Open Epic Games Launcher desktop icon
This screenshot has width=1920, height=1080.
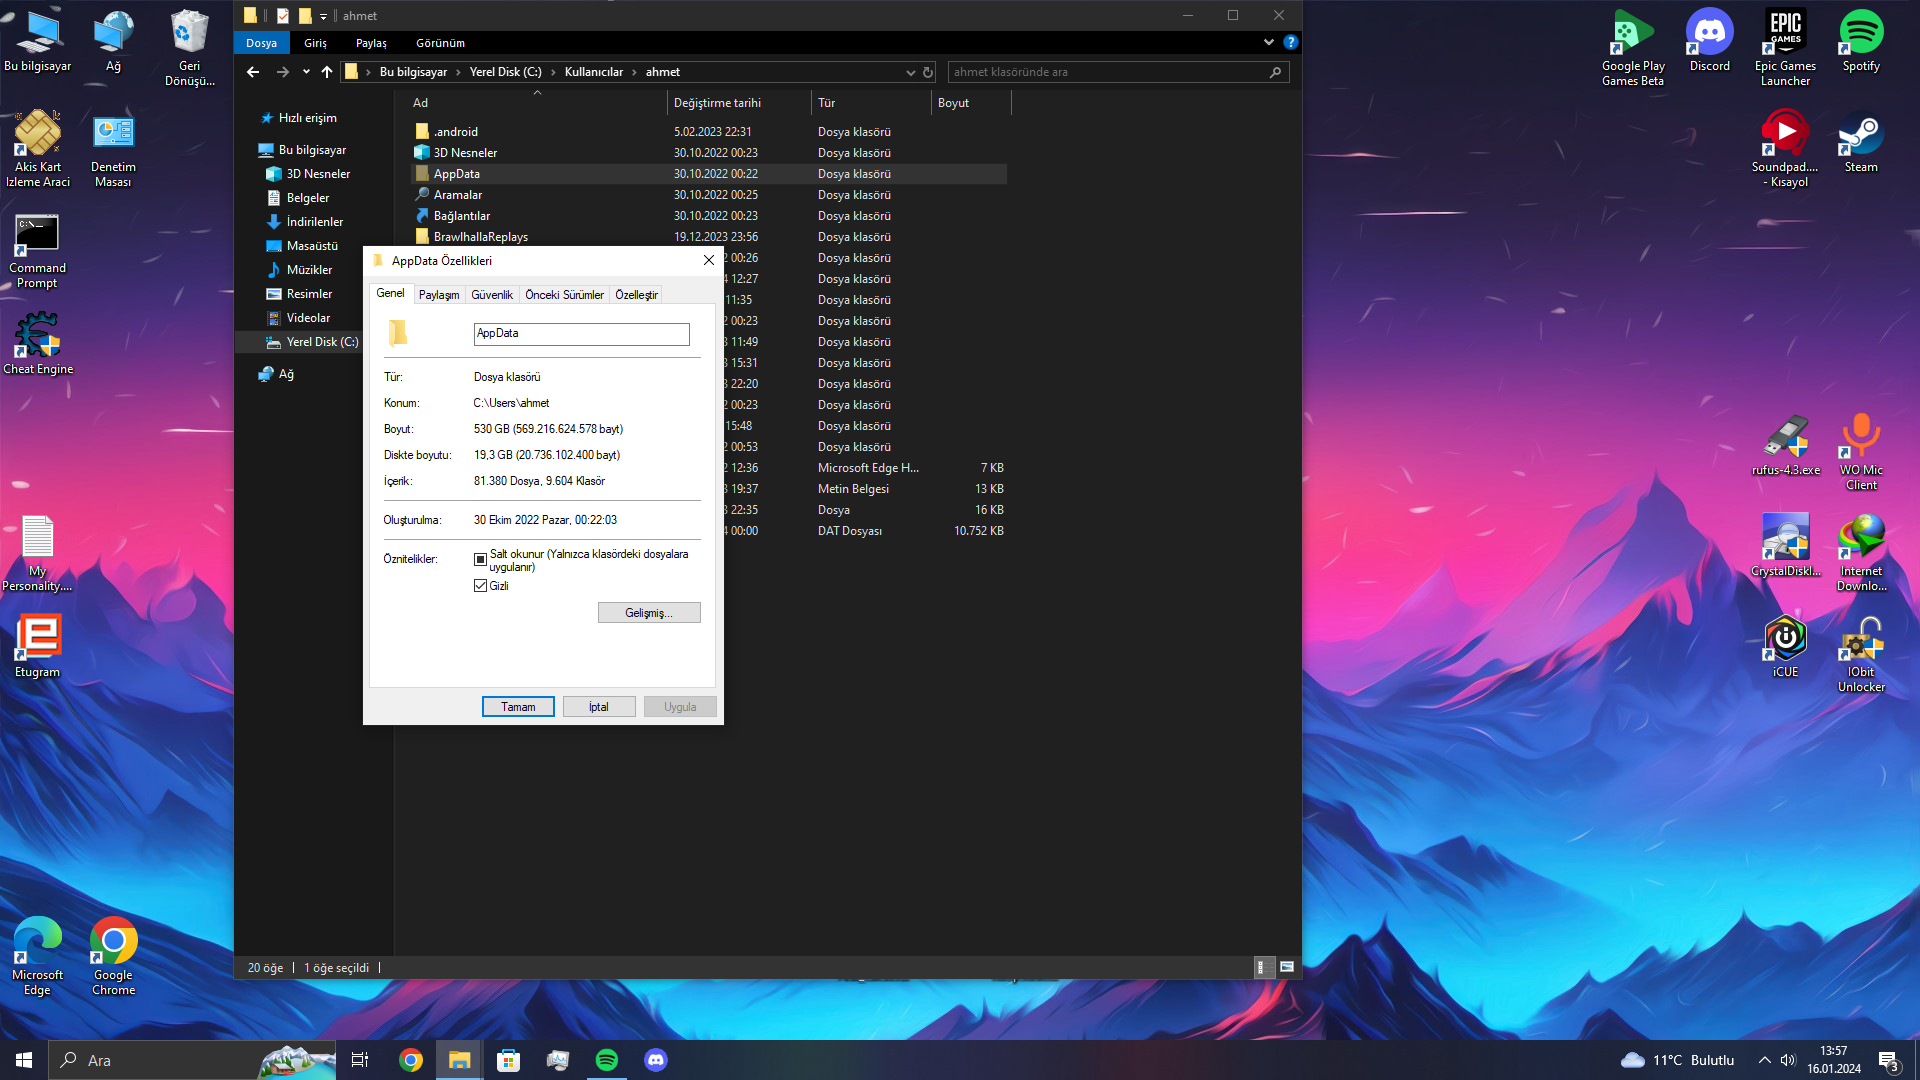point(1785,47)
